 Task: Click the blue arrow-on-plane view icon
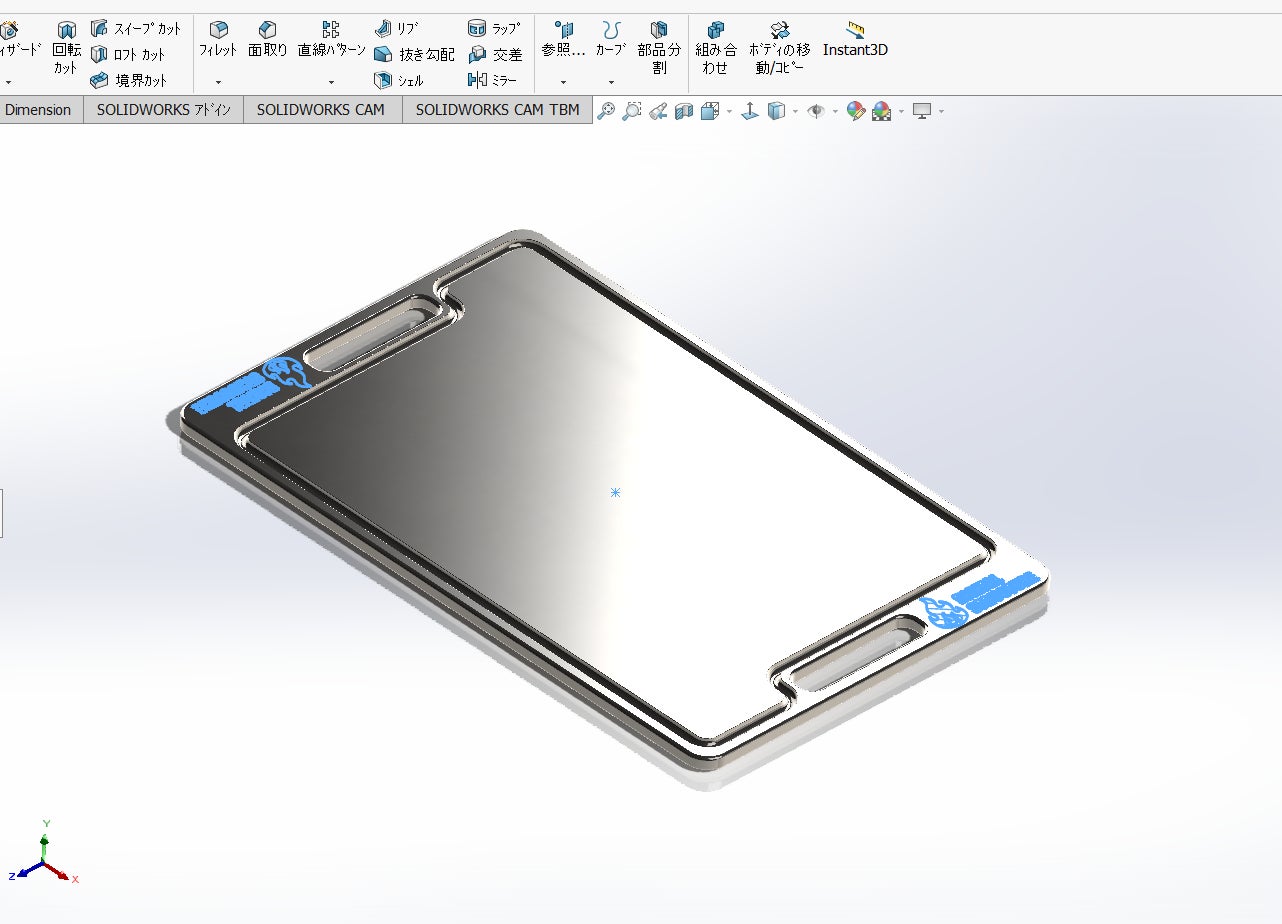[x=750, y=111]
